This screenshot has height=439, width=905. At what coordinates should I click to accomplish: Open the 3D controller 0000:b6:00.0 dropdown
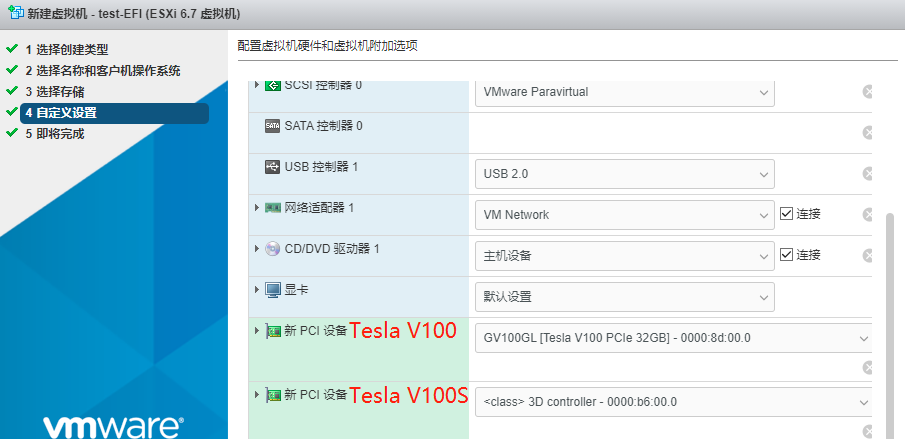click(673, 402)
